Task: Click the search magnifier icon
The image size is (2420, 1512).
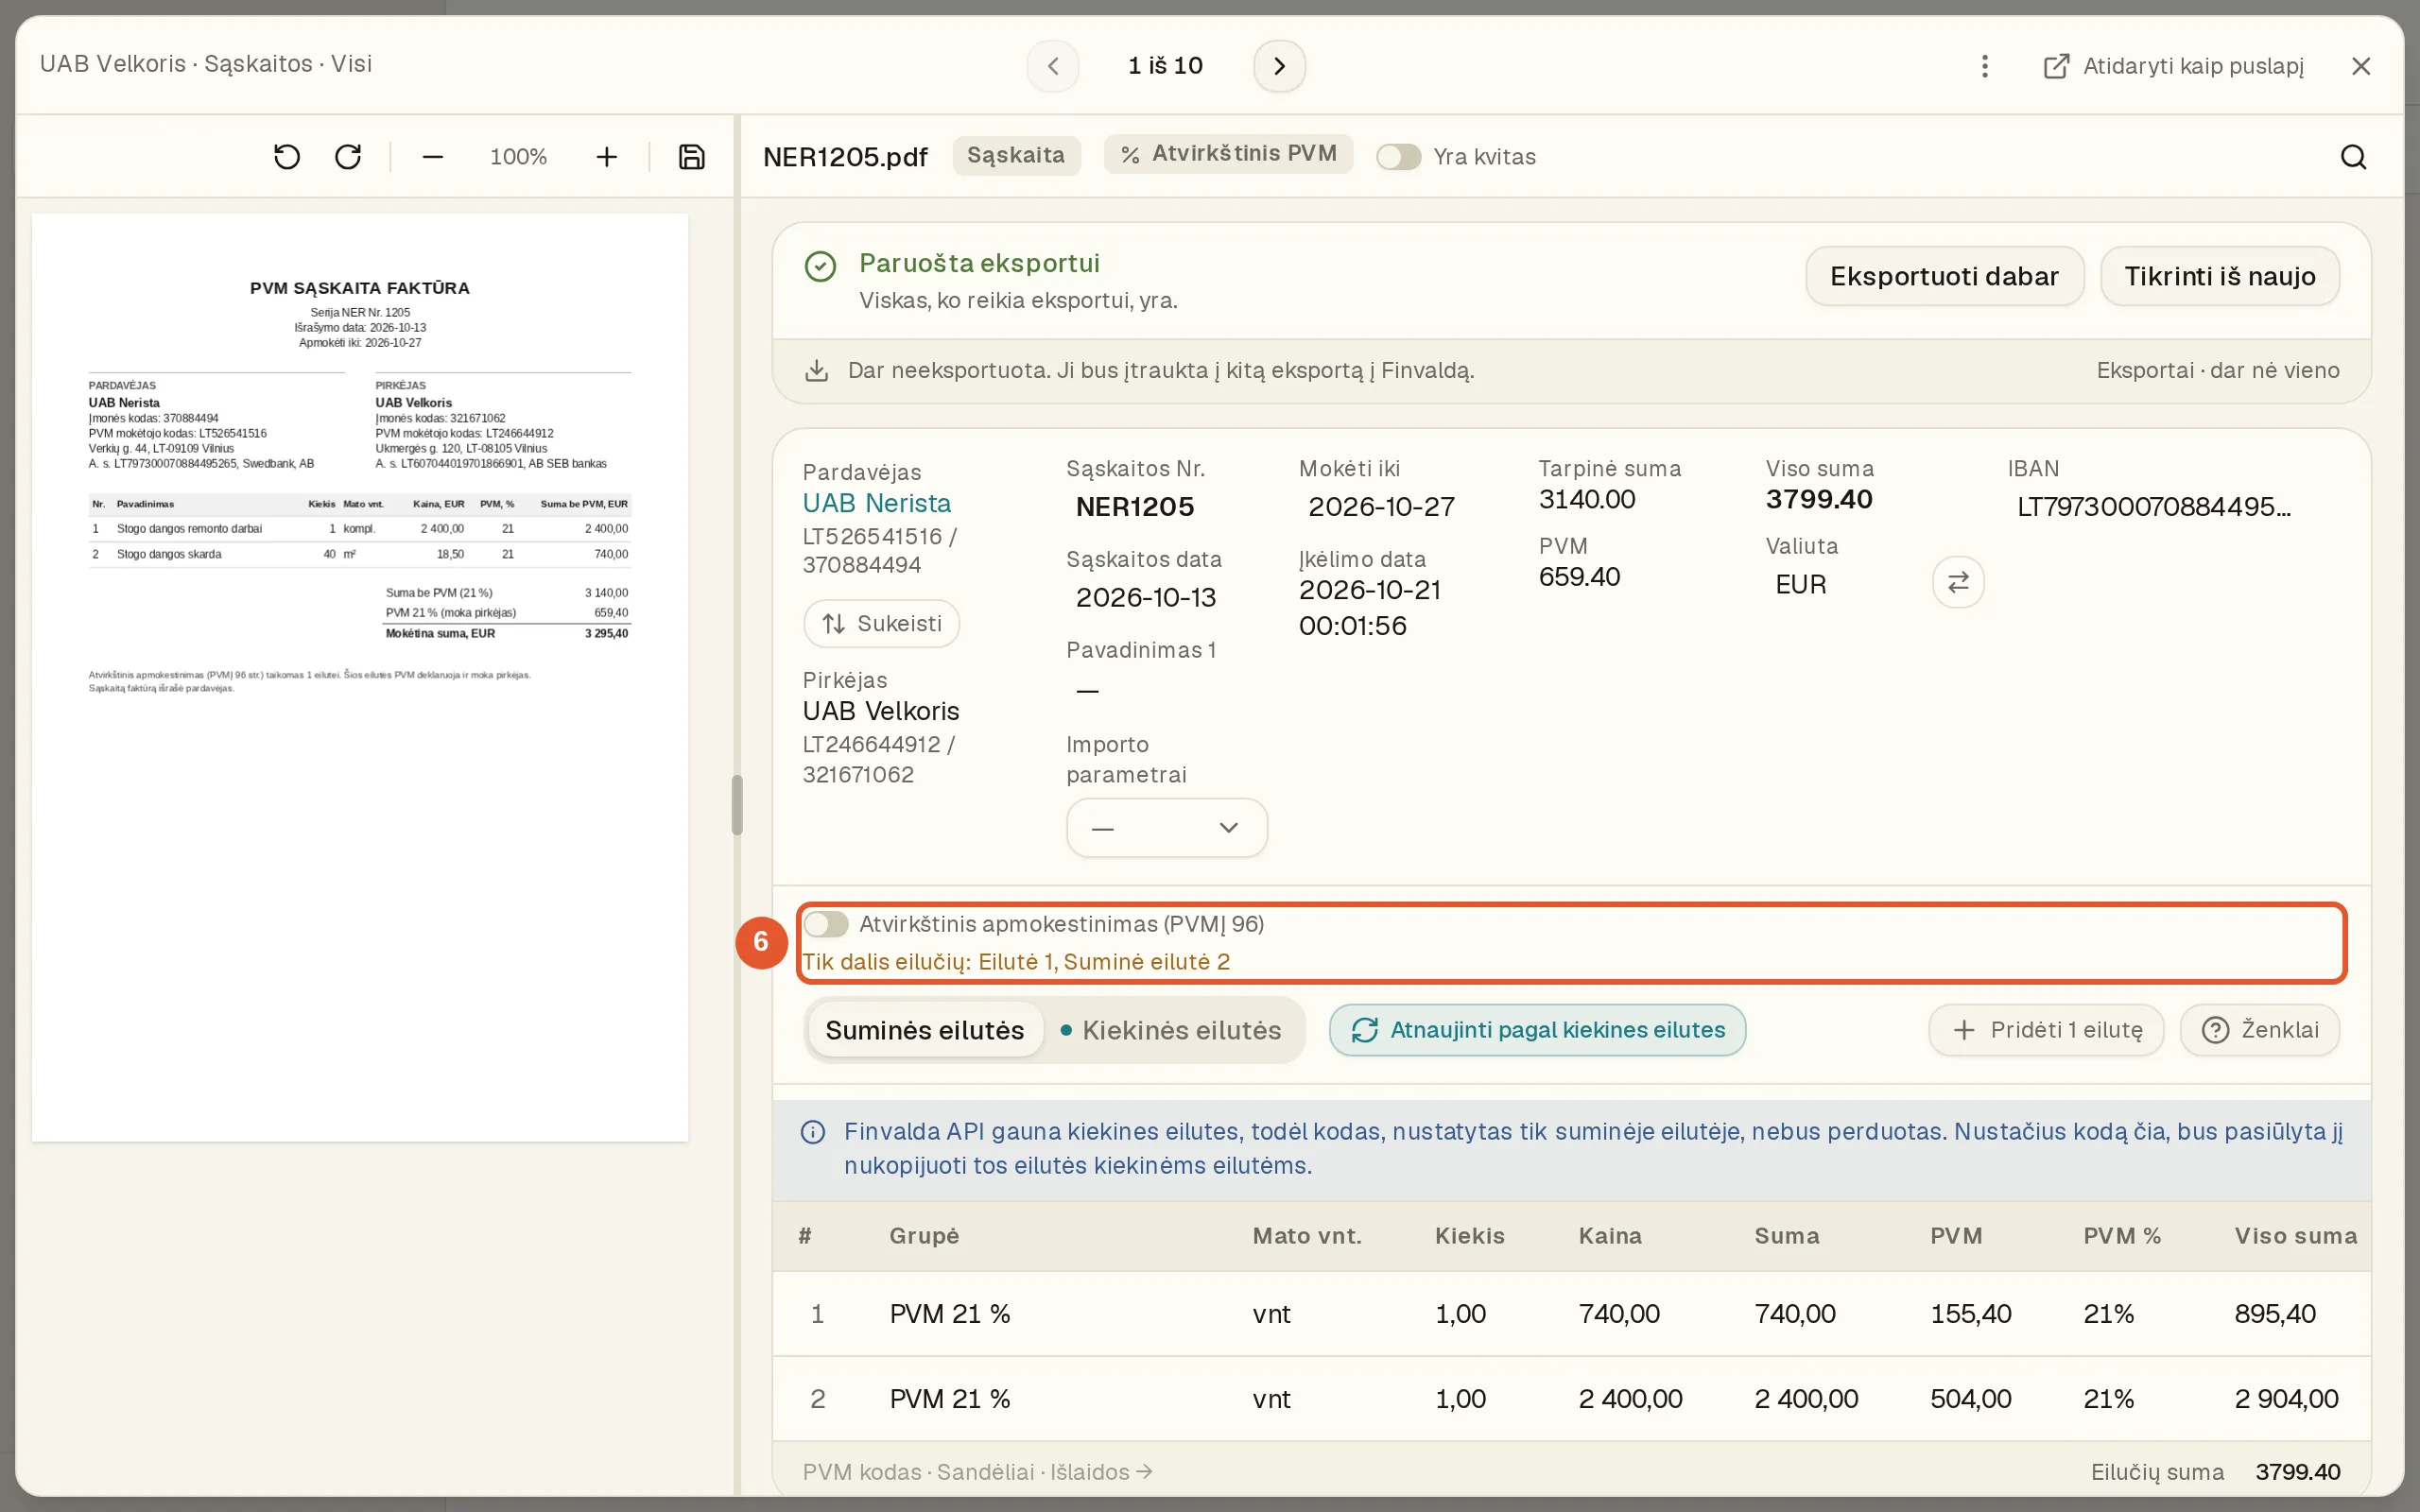Action: click(x=2353, y=157)
